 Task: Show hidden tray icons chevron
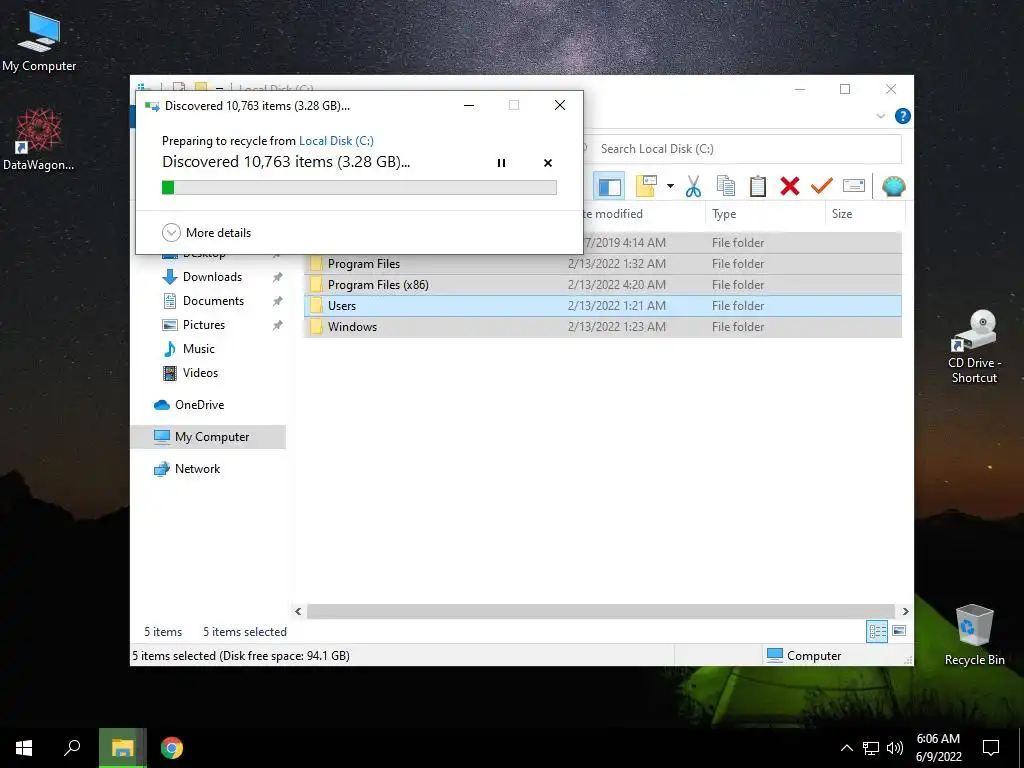[846, 748]
